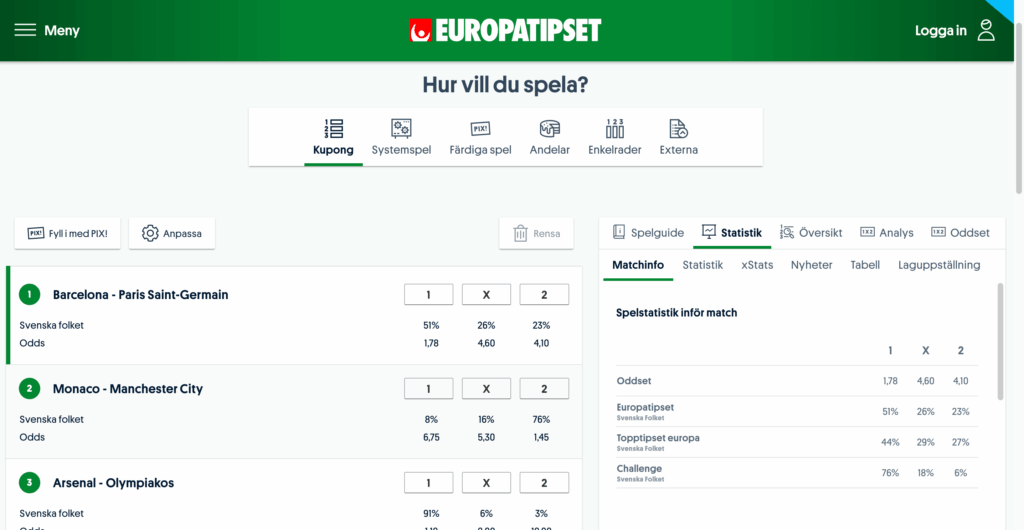Open the xStats sub-tab
Viewport: 1024px width, 530px height.
pyautogui.click(x=757, y=265)
